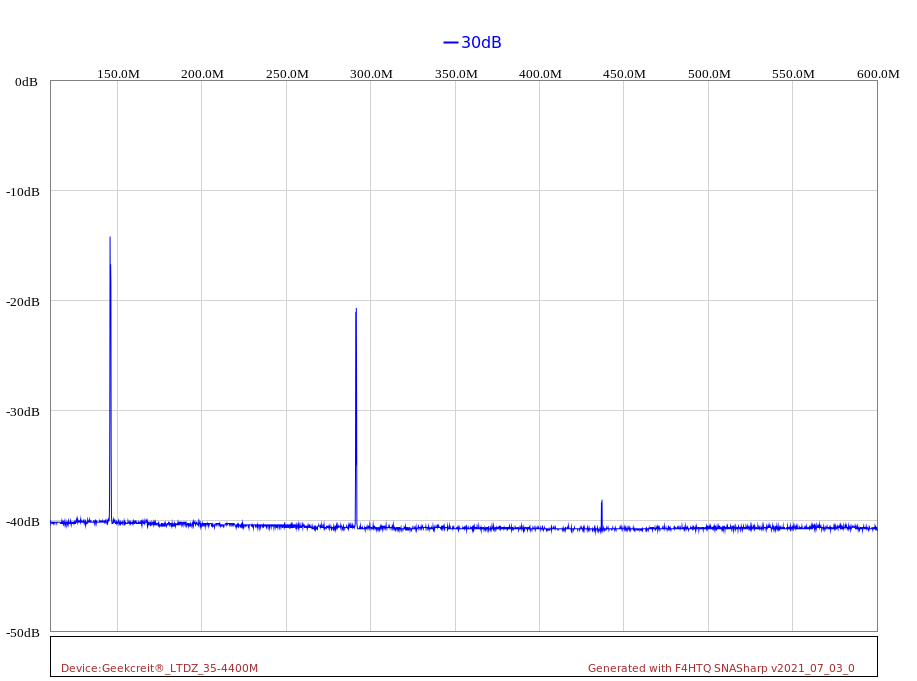Select the 500.0M frequency axis label
917x681 pixels.
click(709, 74)
